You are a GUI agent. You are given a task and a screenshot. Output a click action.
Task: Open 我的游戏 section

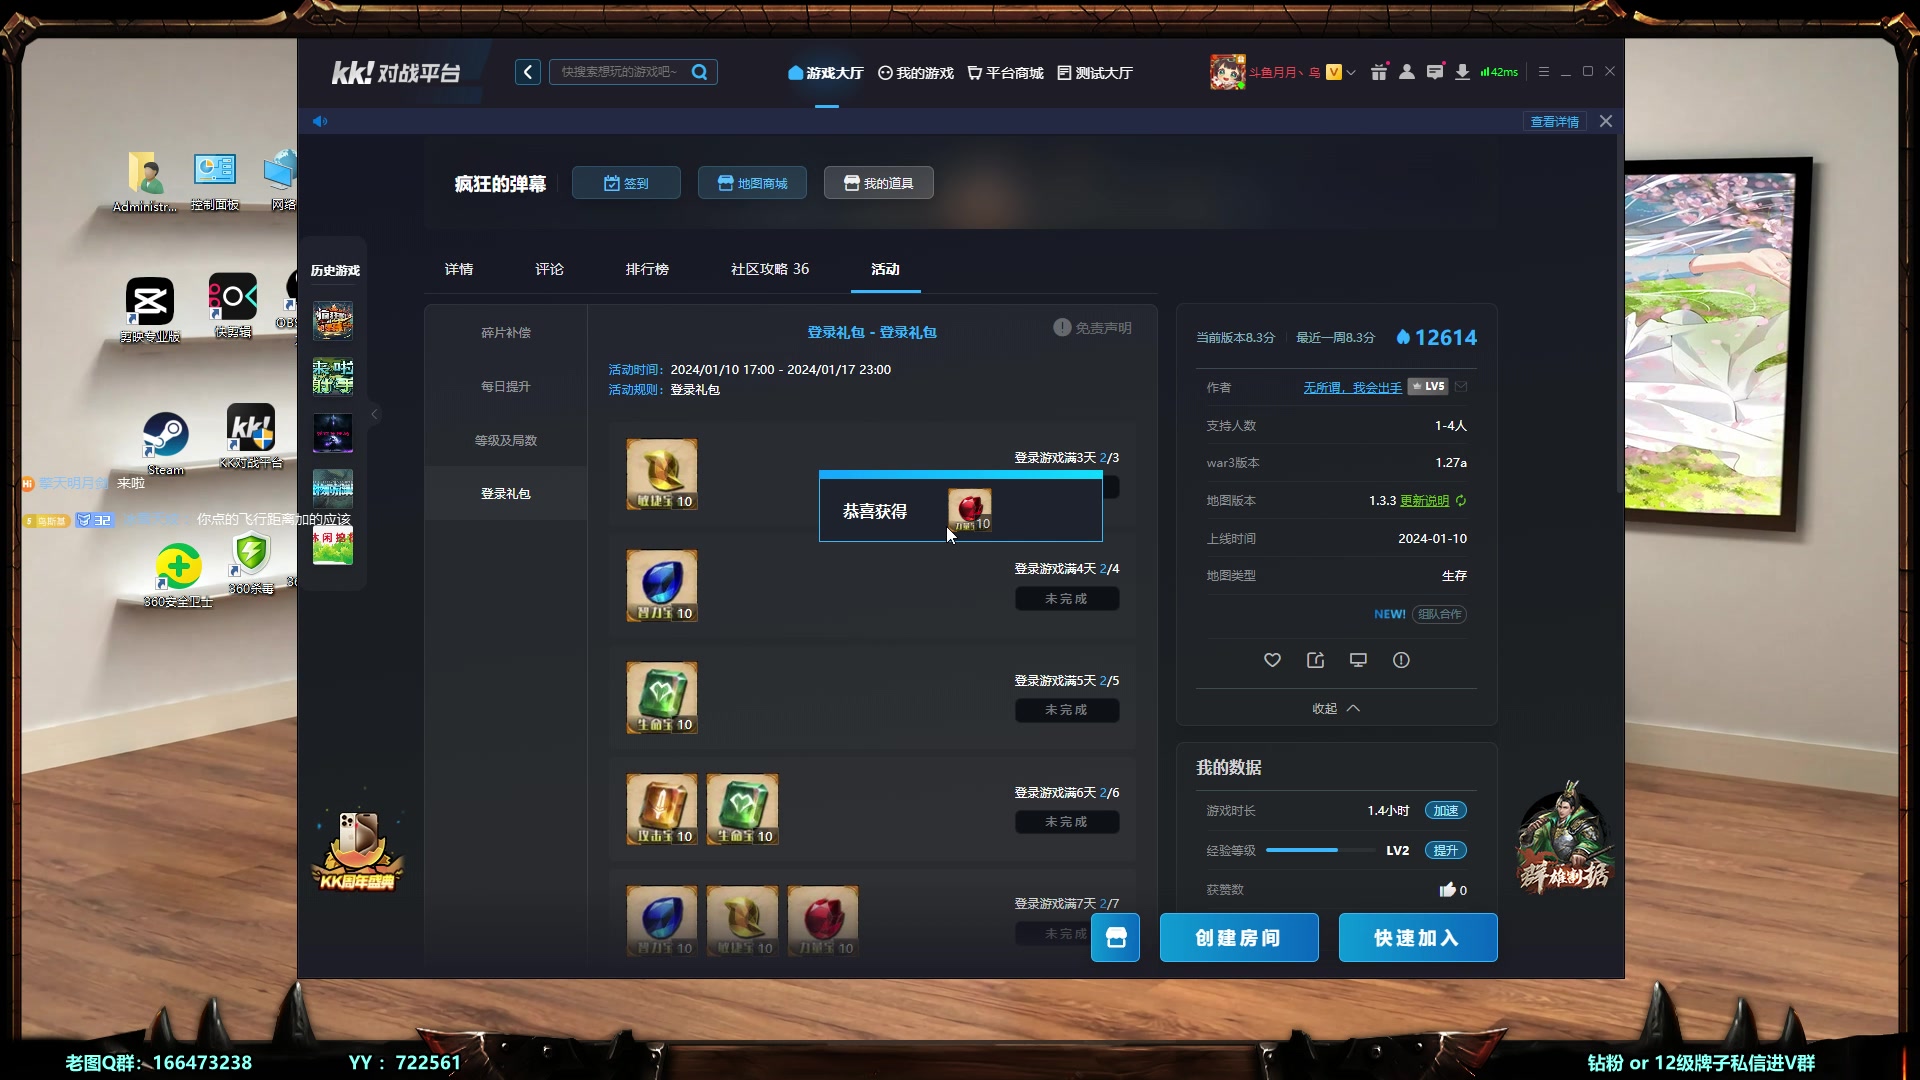pos(916,73)
